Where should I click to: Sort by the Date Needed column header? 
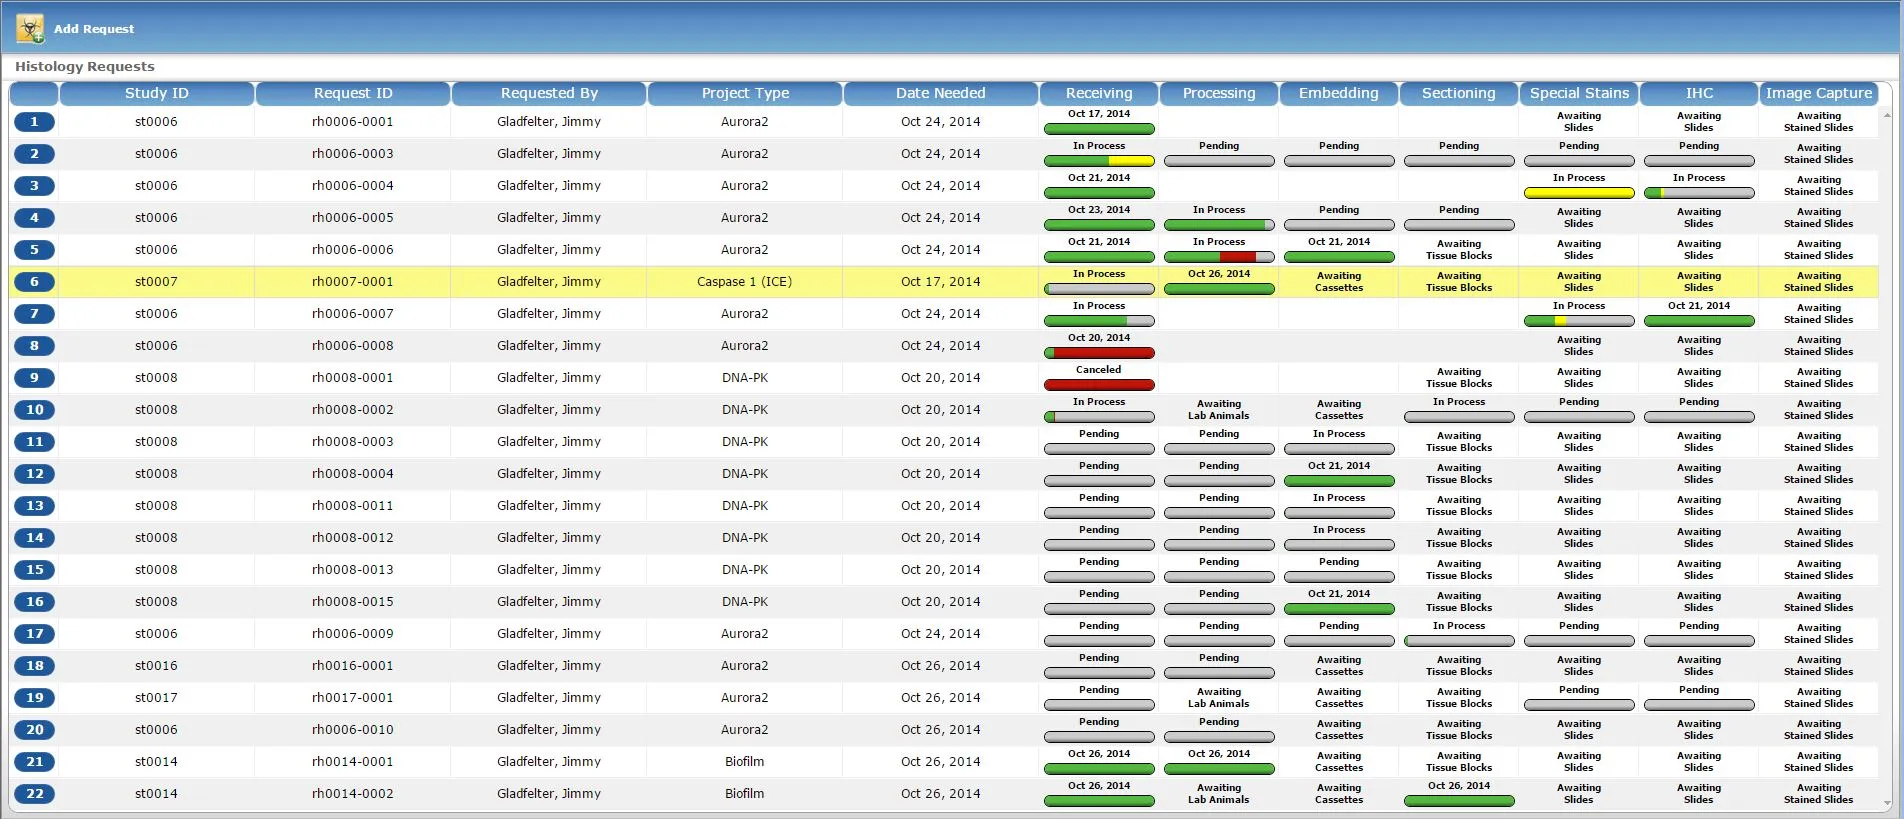[940, 93]
